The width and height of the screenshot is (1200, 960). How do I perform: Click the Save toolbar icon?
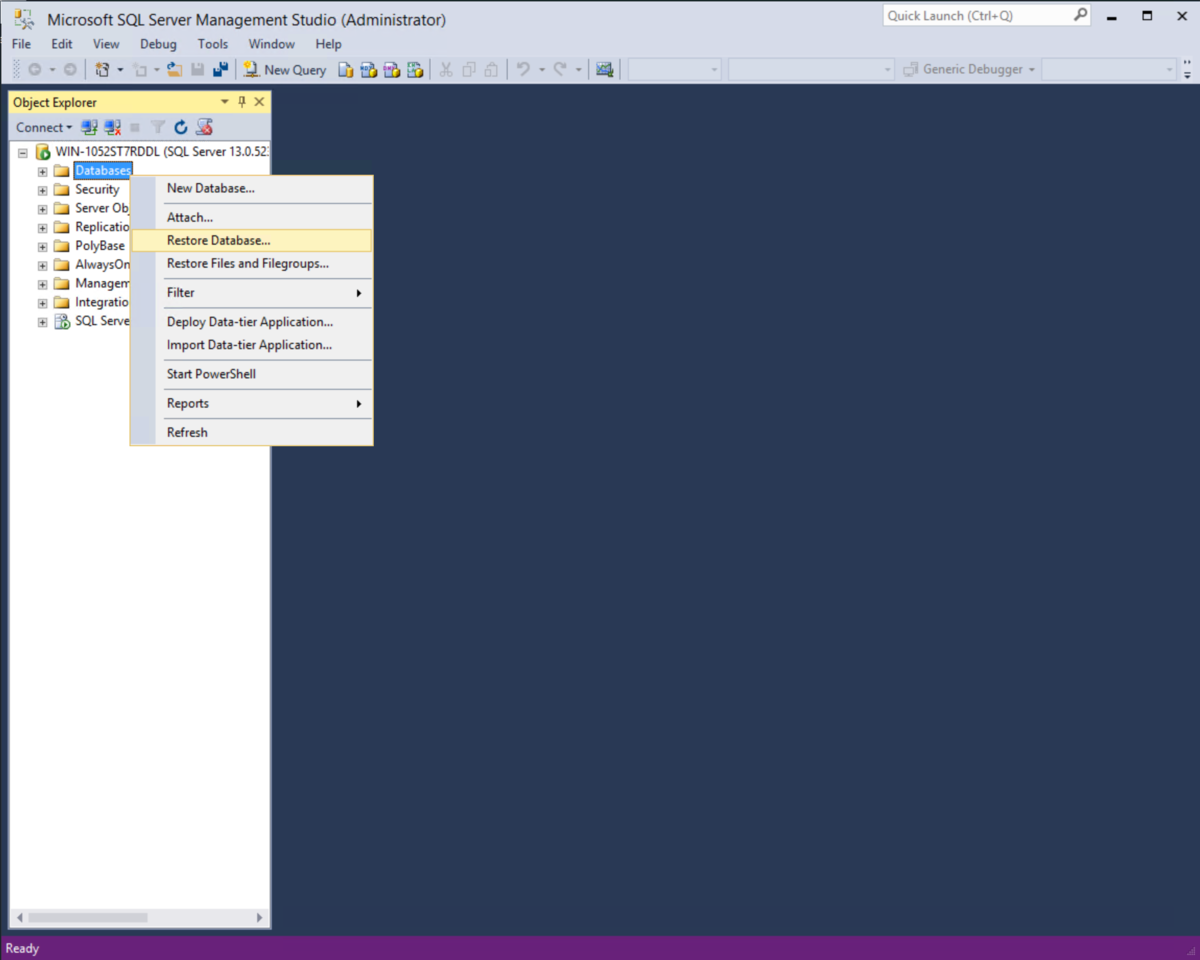click(197, 70)
